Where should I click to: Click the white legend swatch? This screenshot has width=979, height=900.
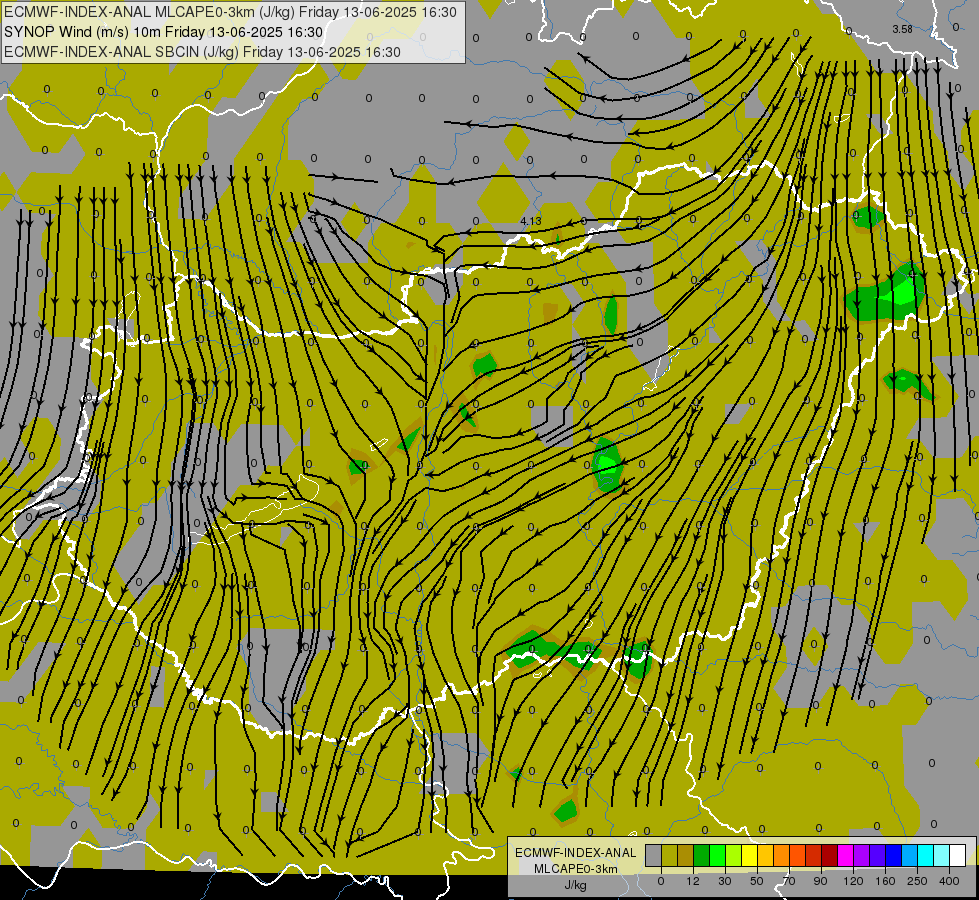958,855
